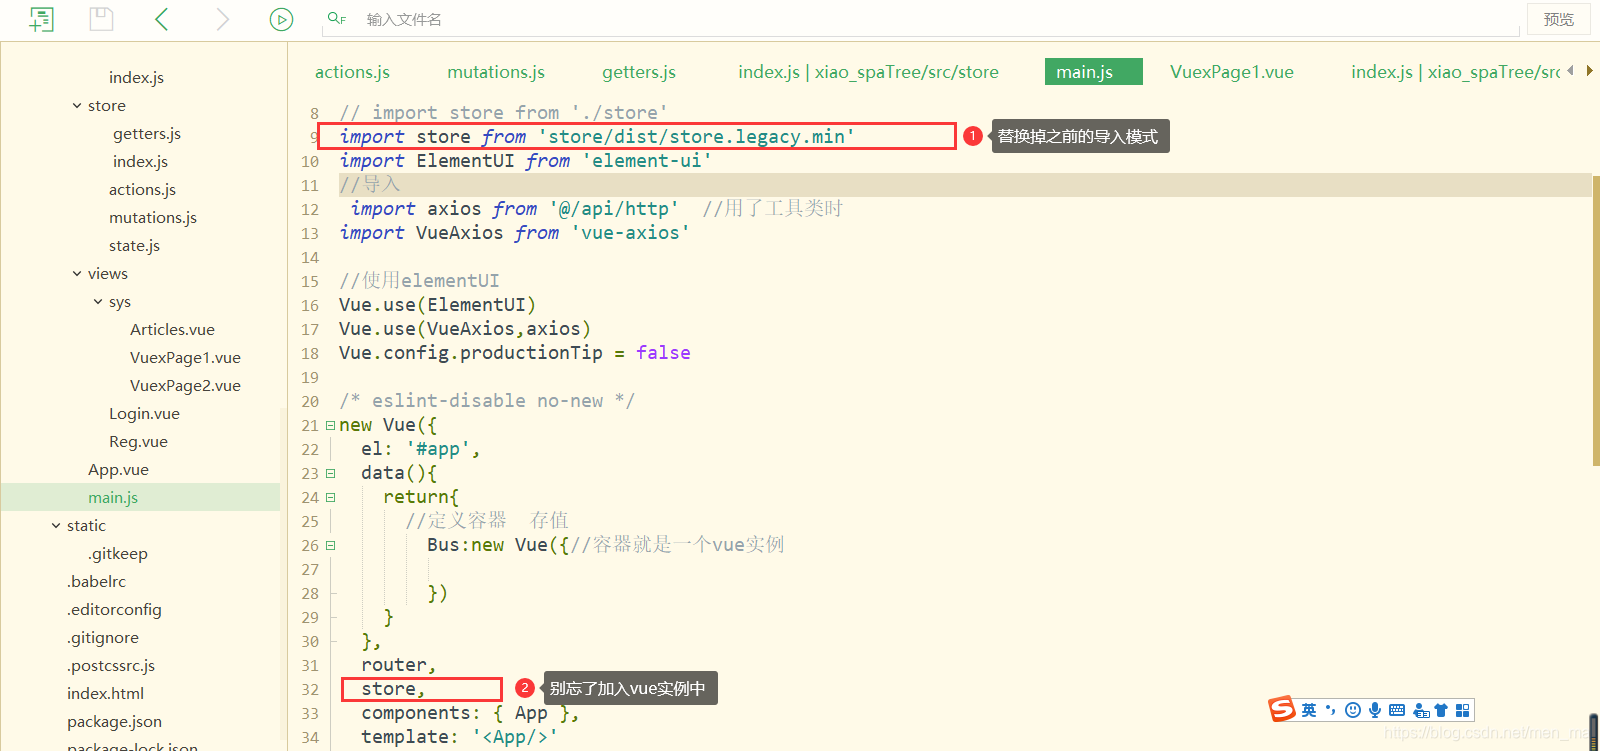1600x751 pixels.
Task: Open .postcssrc.js in the project tree
Action: point(111,665)
